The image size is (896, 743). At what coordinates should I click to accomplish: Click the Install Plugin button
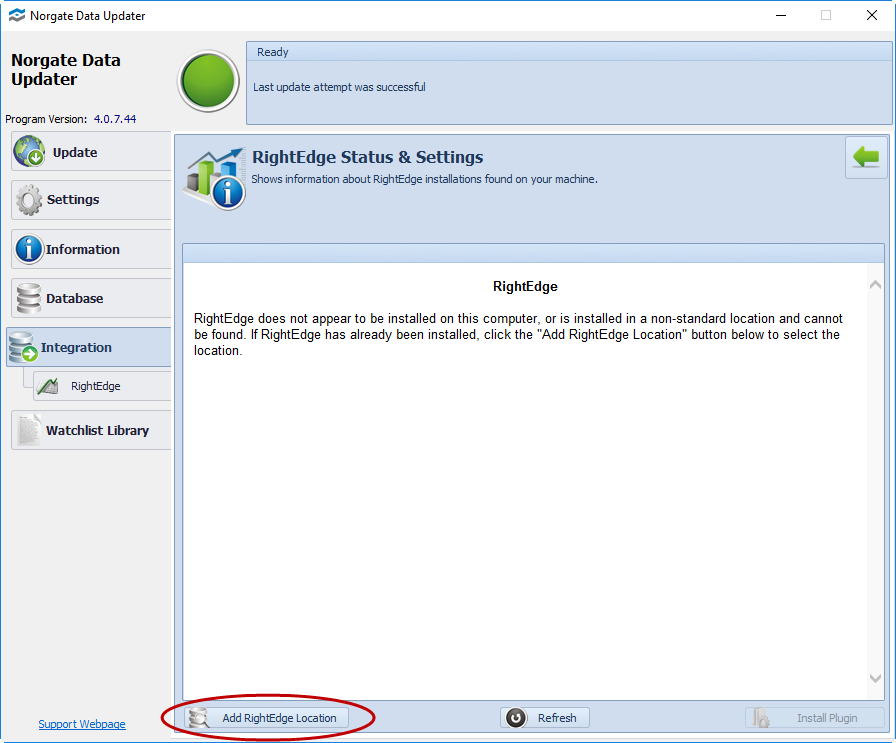pyautogui.click(x=814, y=718)
